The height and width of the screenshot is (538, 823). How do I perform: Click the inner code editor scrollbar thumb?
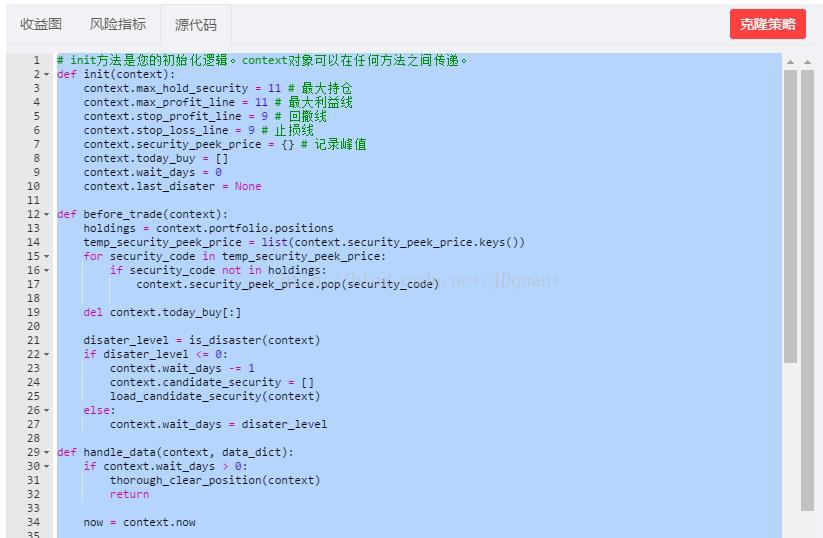click(790, 216)
